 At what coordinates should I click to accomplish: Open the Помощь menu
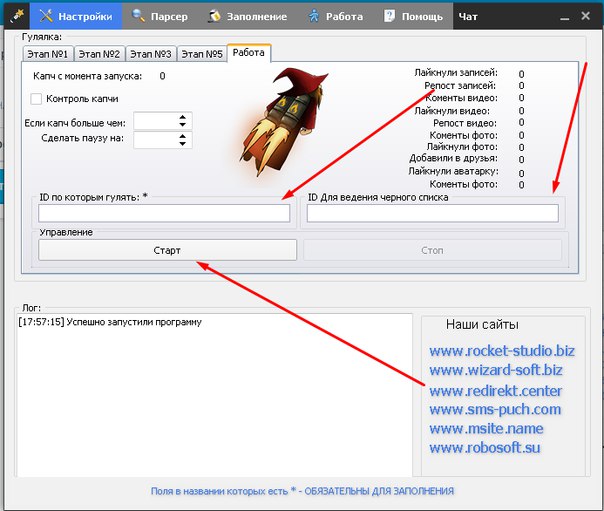click(x=413, y=16)
